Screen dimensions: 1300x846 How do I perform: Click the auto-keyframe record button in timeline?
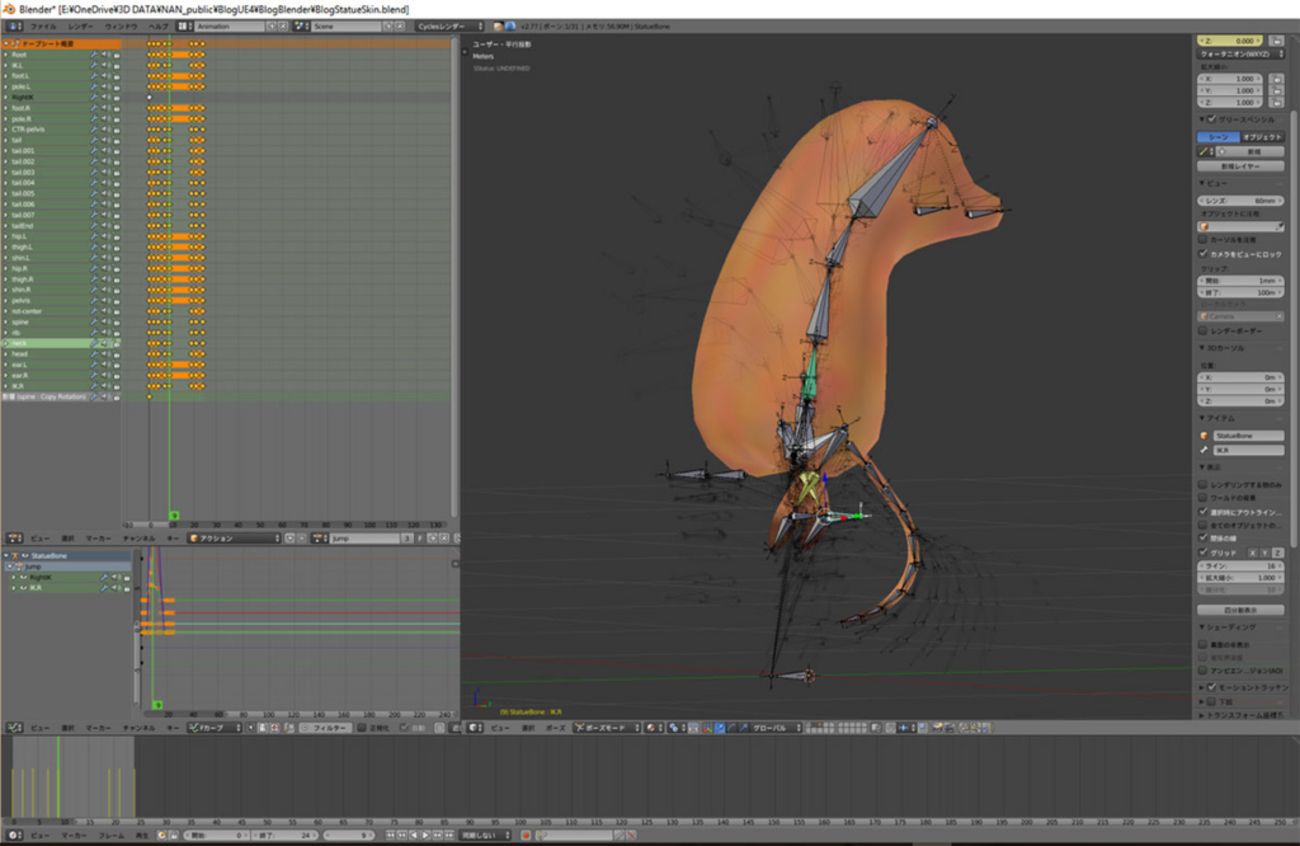(x=526, y=835)
